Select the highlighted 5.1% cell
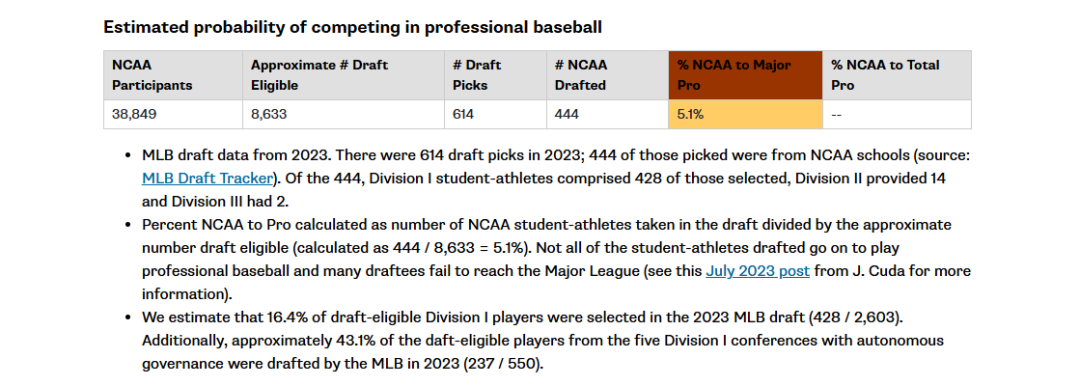 click(x=745, y=114)
